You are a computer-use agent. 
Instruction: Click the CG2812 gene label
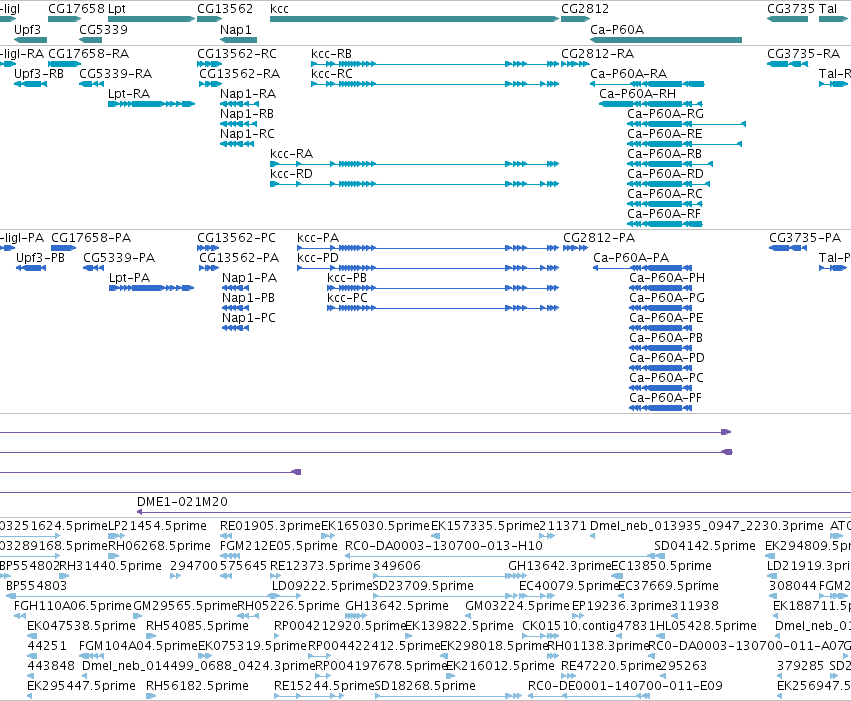coord(585,9)
